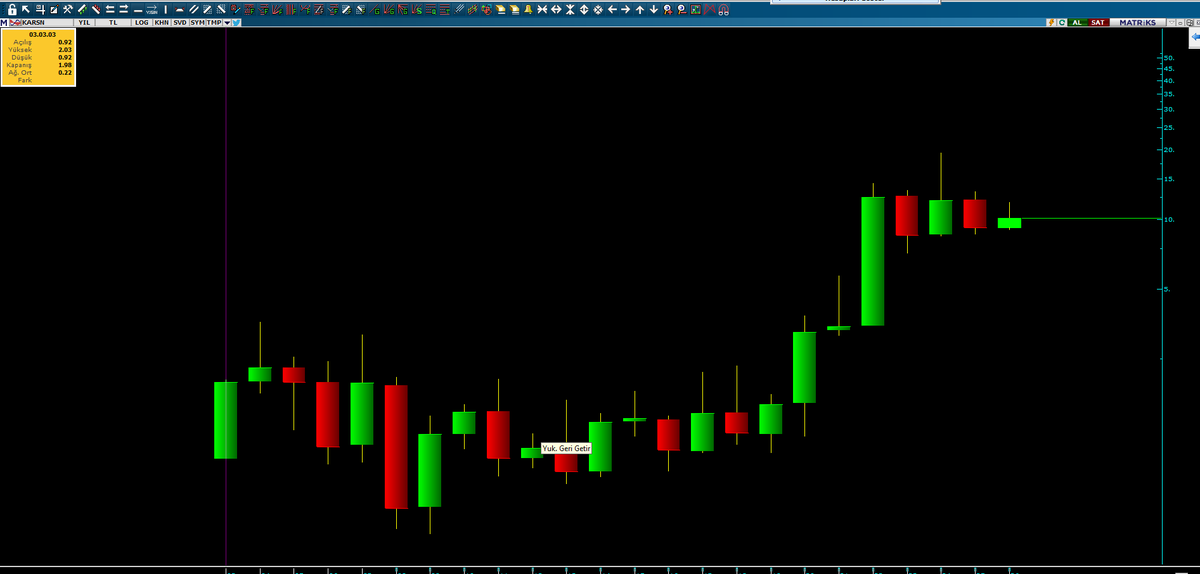Click the magnet snap icon

723,9
